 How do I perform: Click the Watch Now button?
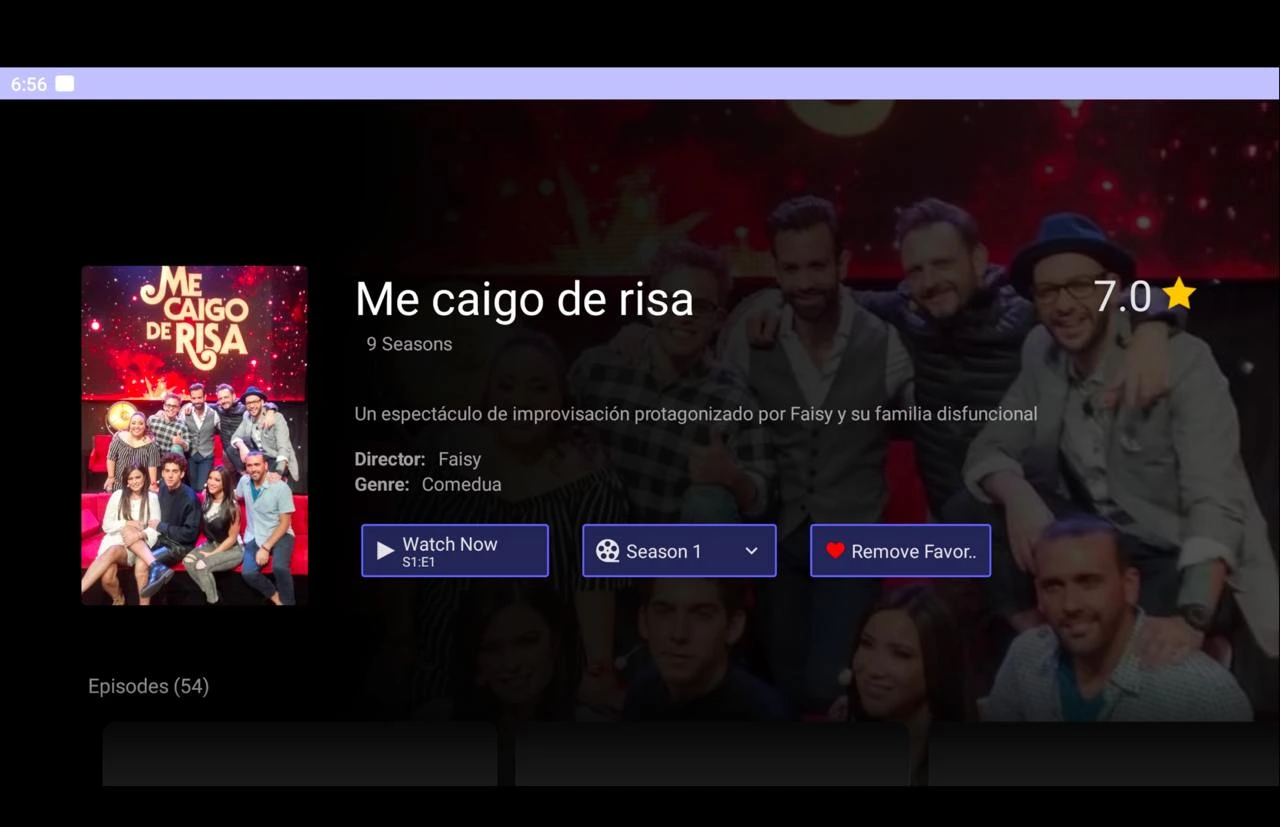pyautogui.click(x=455, y=551)
